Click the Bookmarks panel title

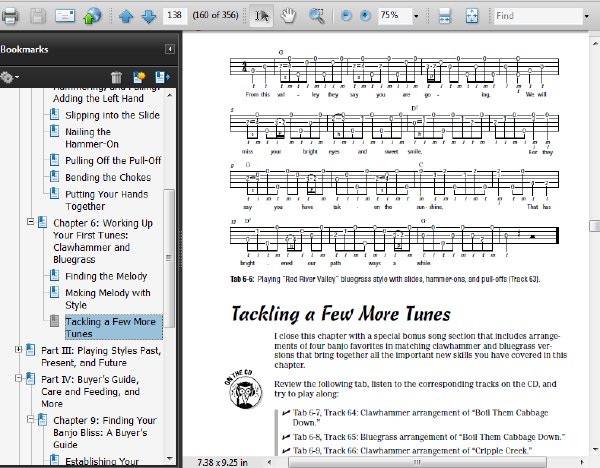pyautogui.click(x=24, y=49)
